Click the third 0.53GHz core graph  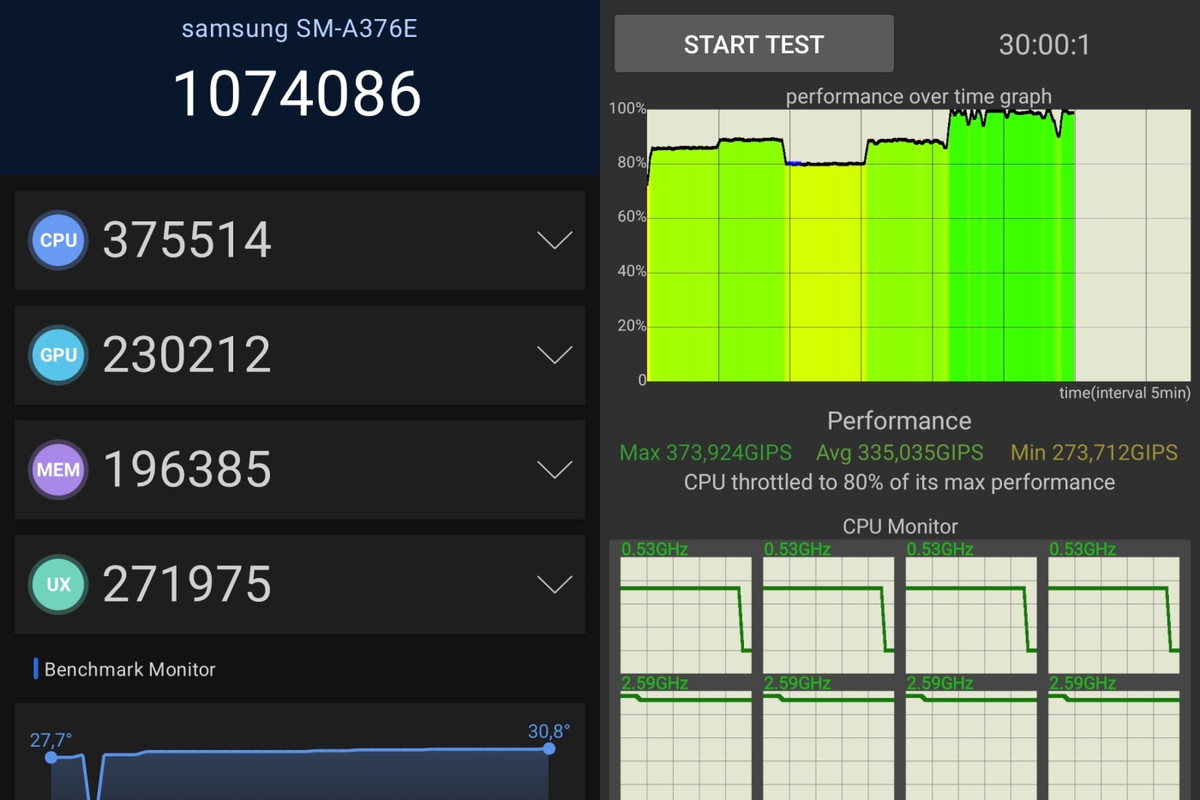click(971, 615)
